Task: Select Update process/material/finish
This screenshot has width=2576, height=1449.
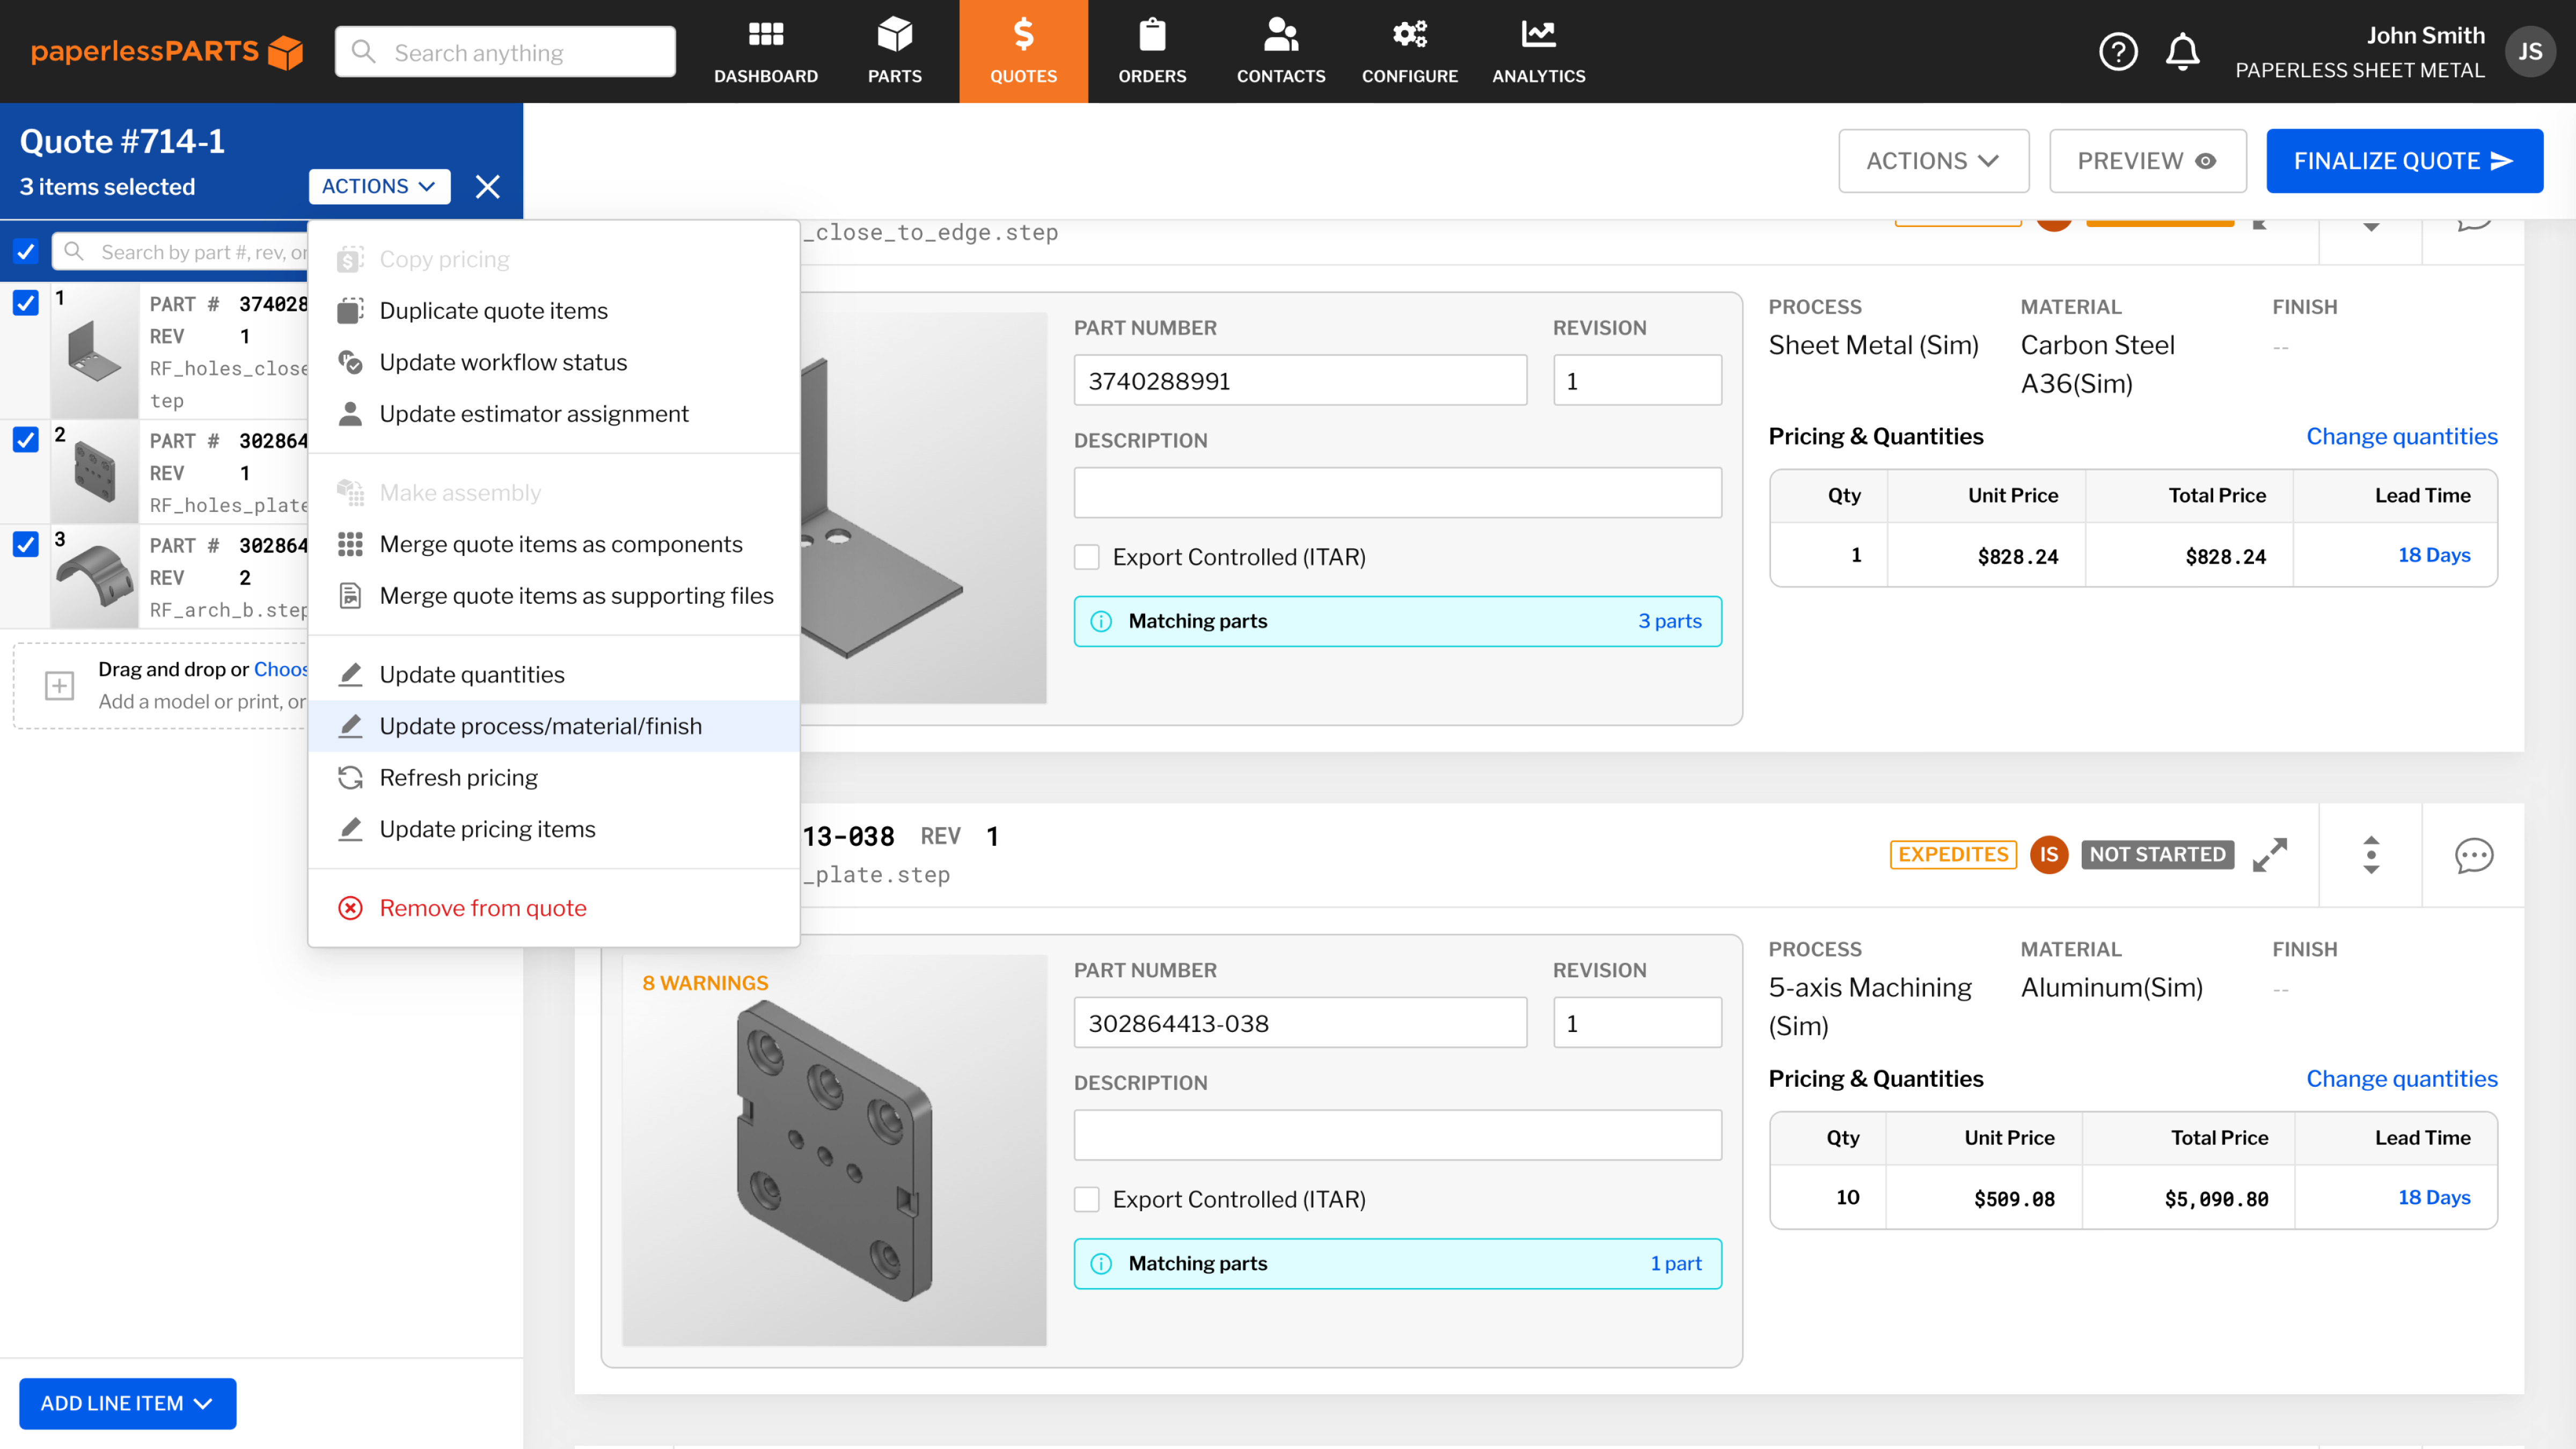Action: [553, 726]
